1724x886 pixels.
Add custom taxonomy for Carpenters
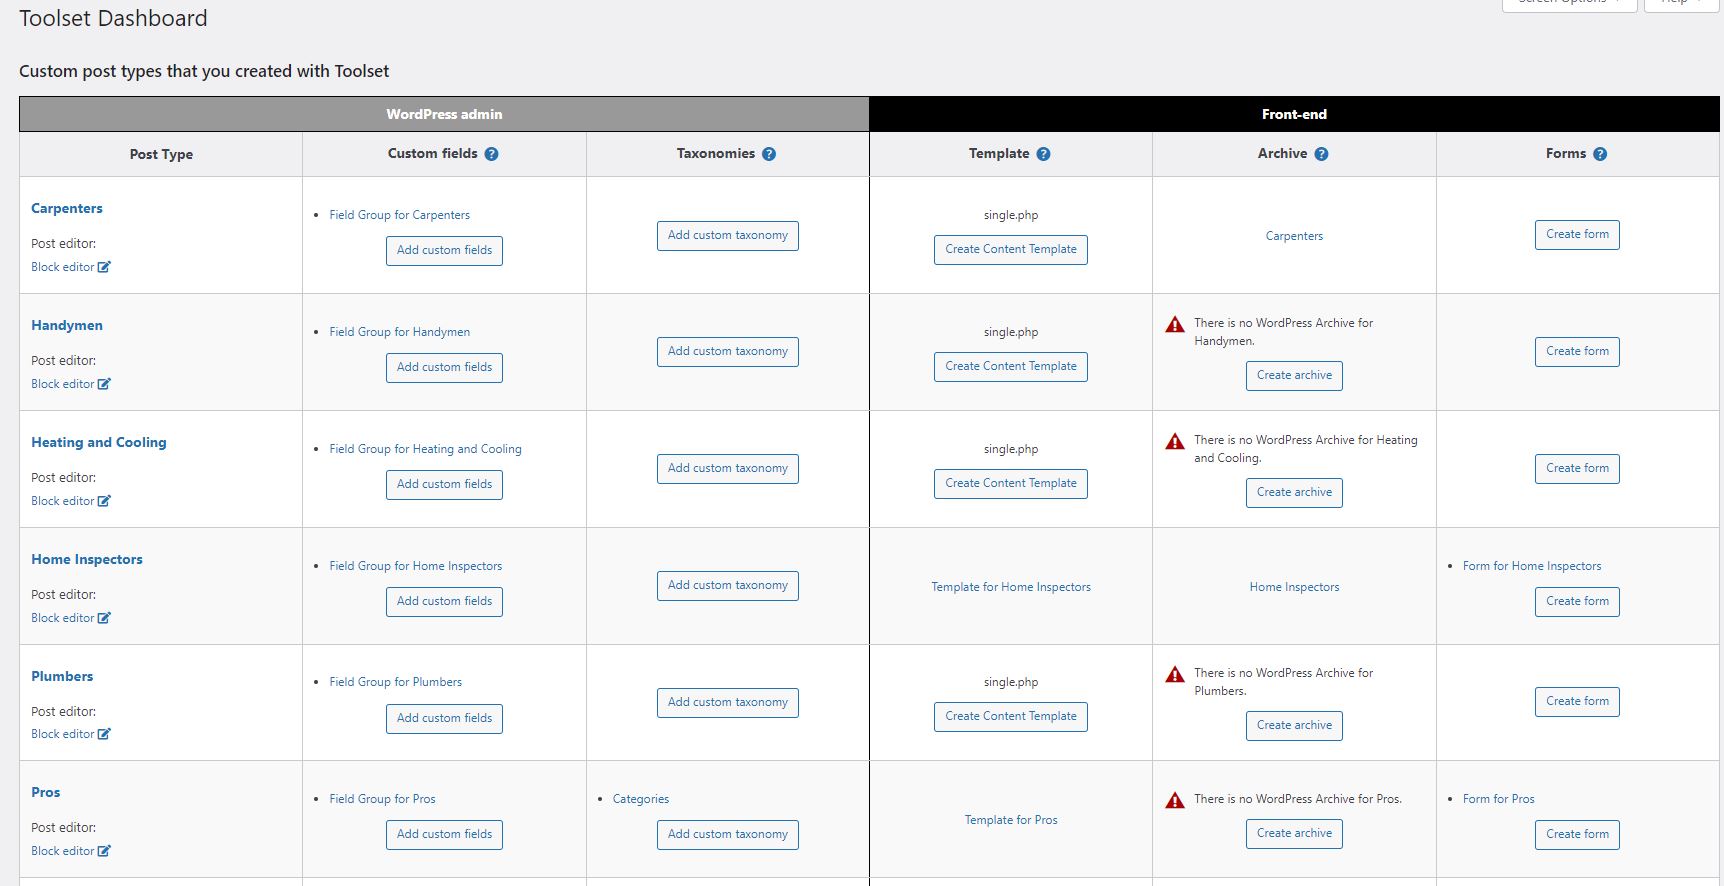[x=728, y=236]
